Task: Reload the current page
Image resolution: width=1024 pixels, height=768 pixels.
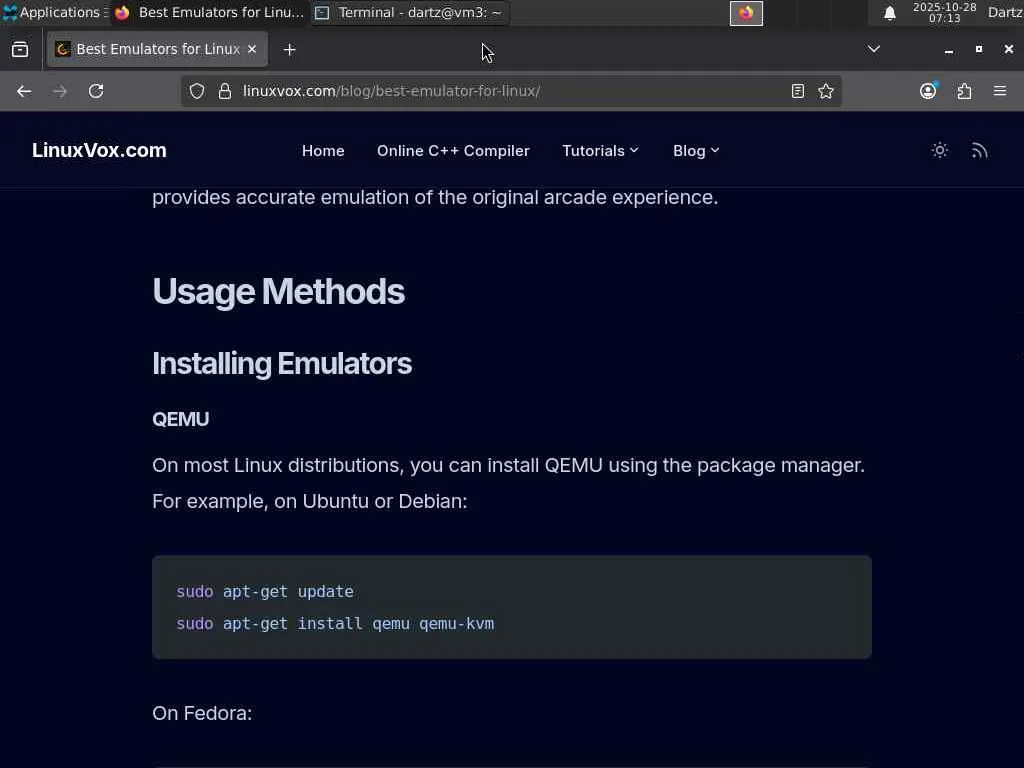Action: click(96, 91)
